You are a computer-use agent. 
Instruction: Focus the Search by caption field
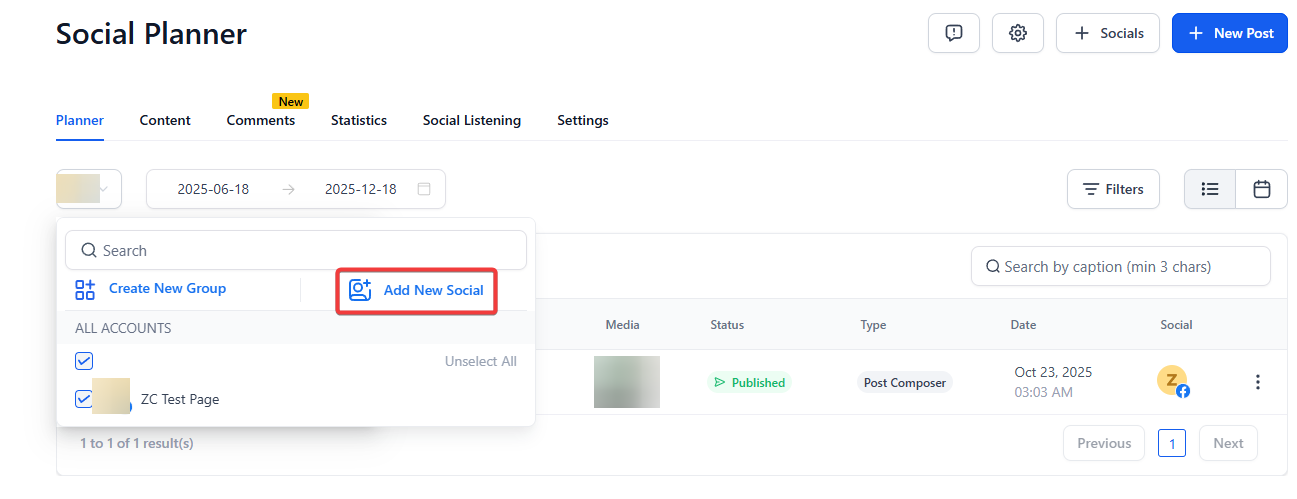(1121, 266)
